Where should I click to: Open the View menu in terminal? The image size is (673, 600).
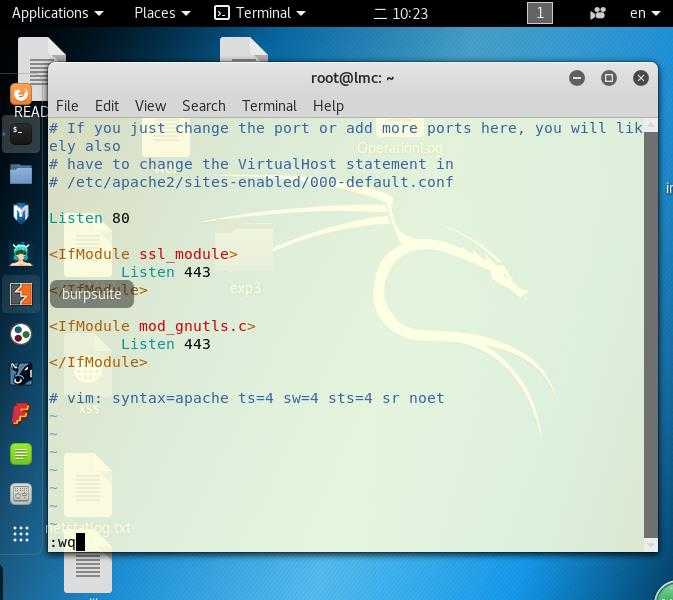tap(150, 106)
